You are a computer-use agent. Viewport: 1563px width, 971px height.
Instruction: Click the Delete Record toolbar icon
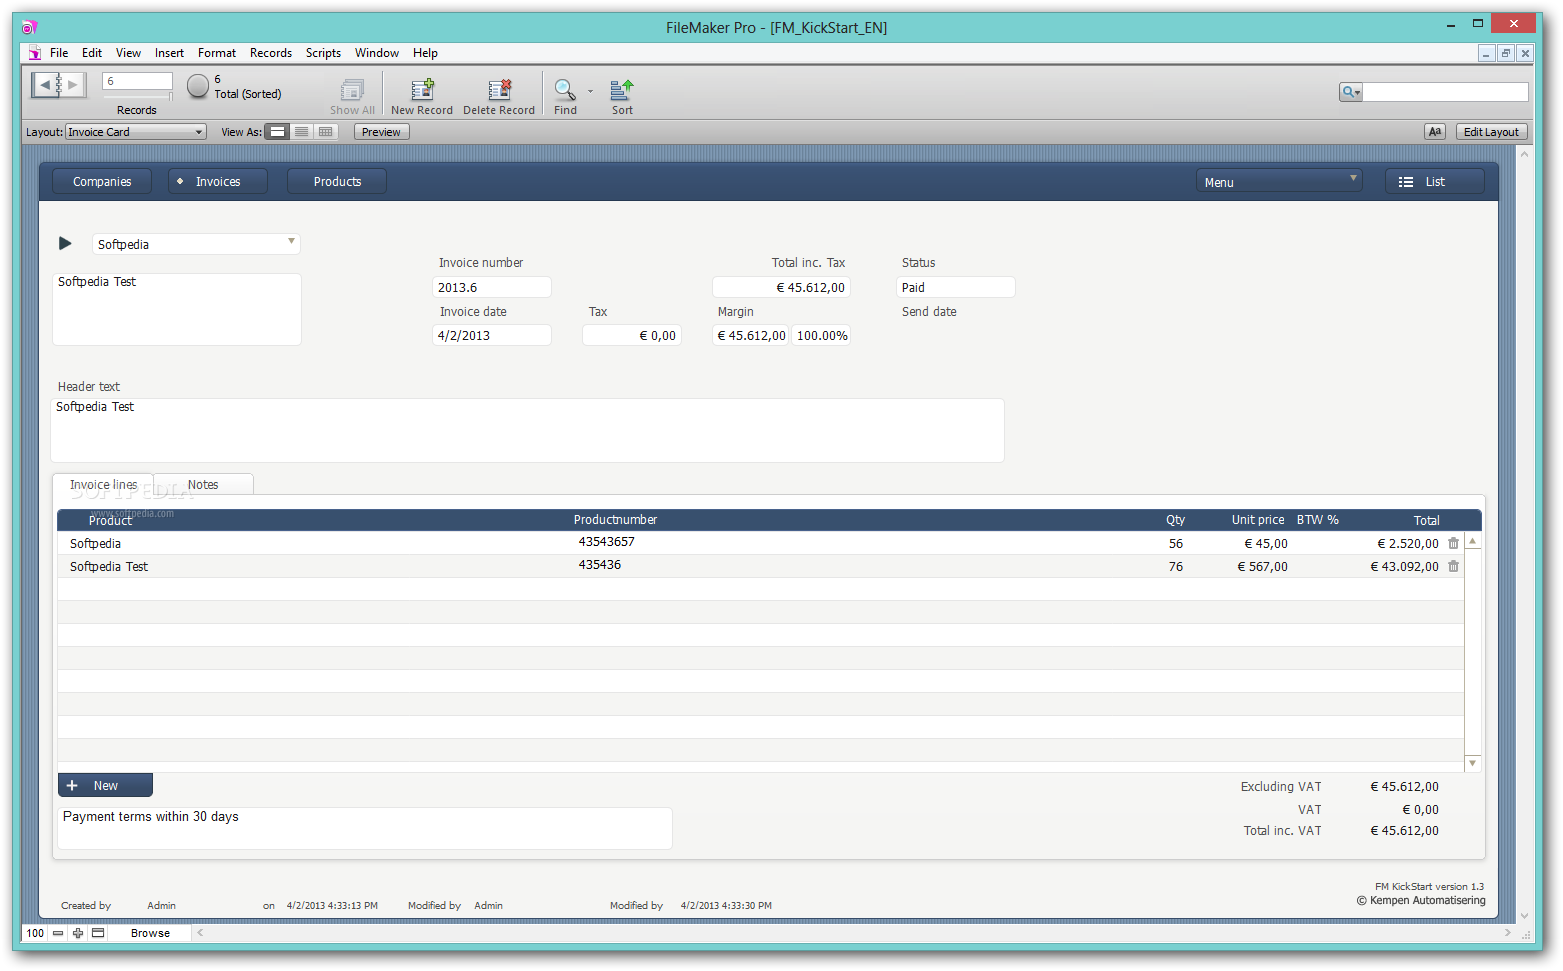click(499, 90)
